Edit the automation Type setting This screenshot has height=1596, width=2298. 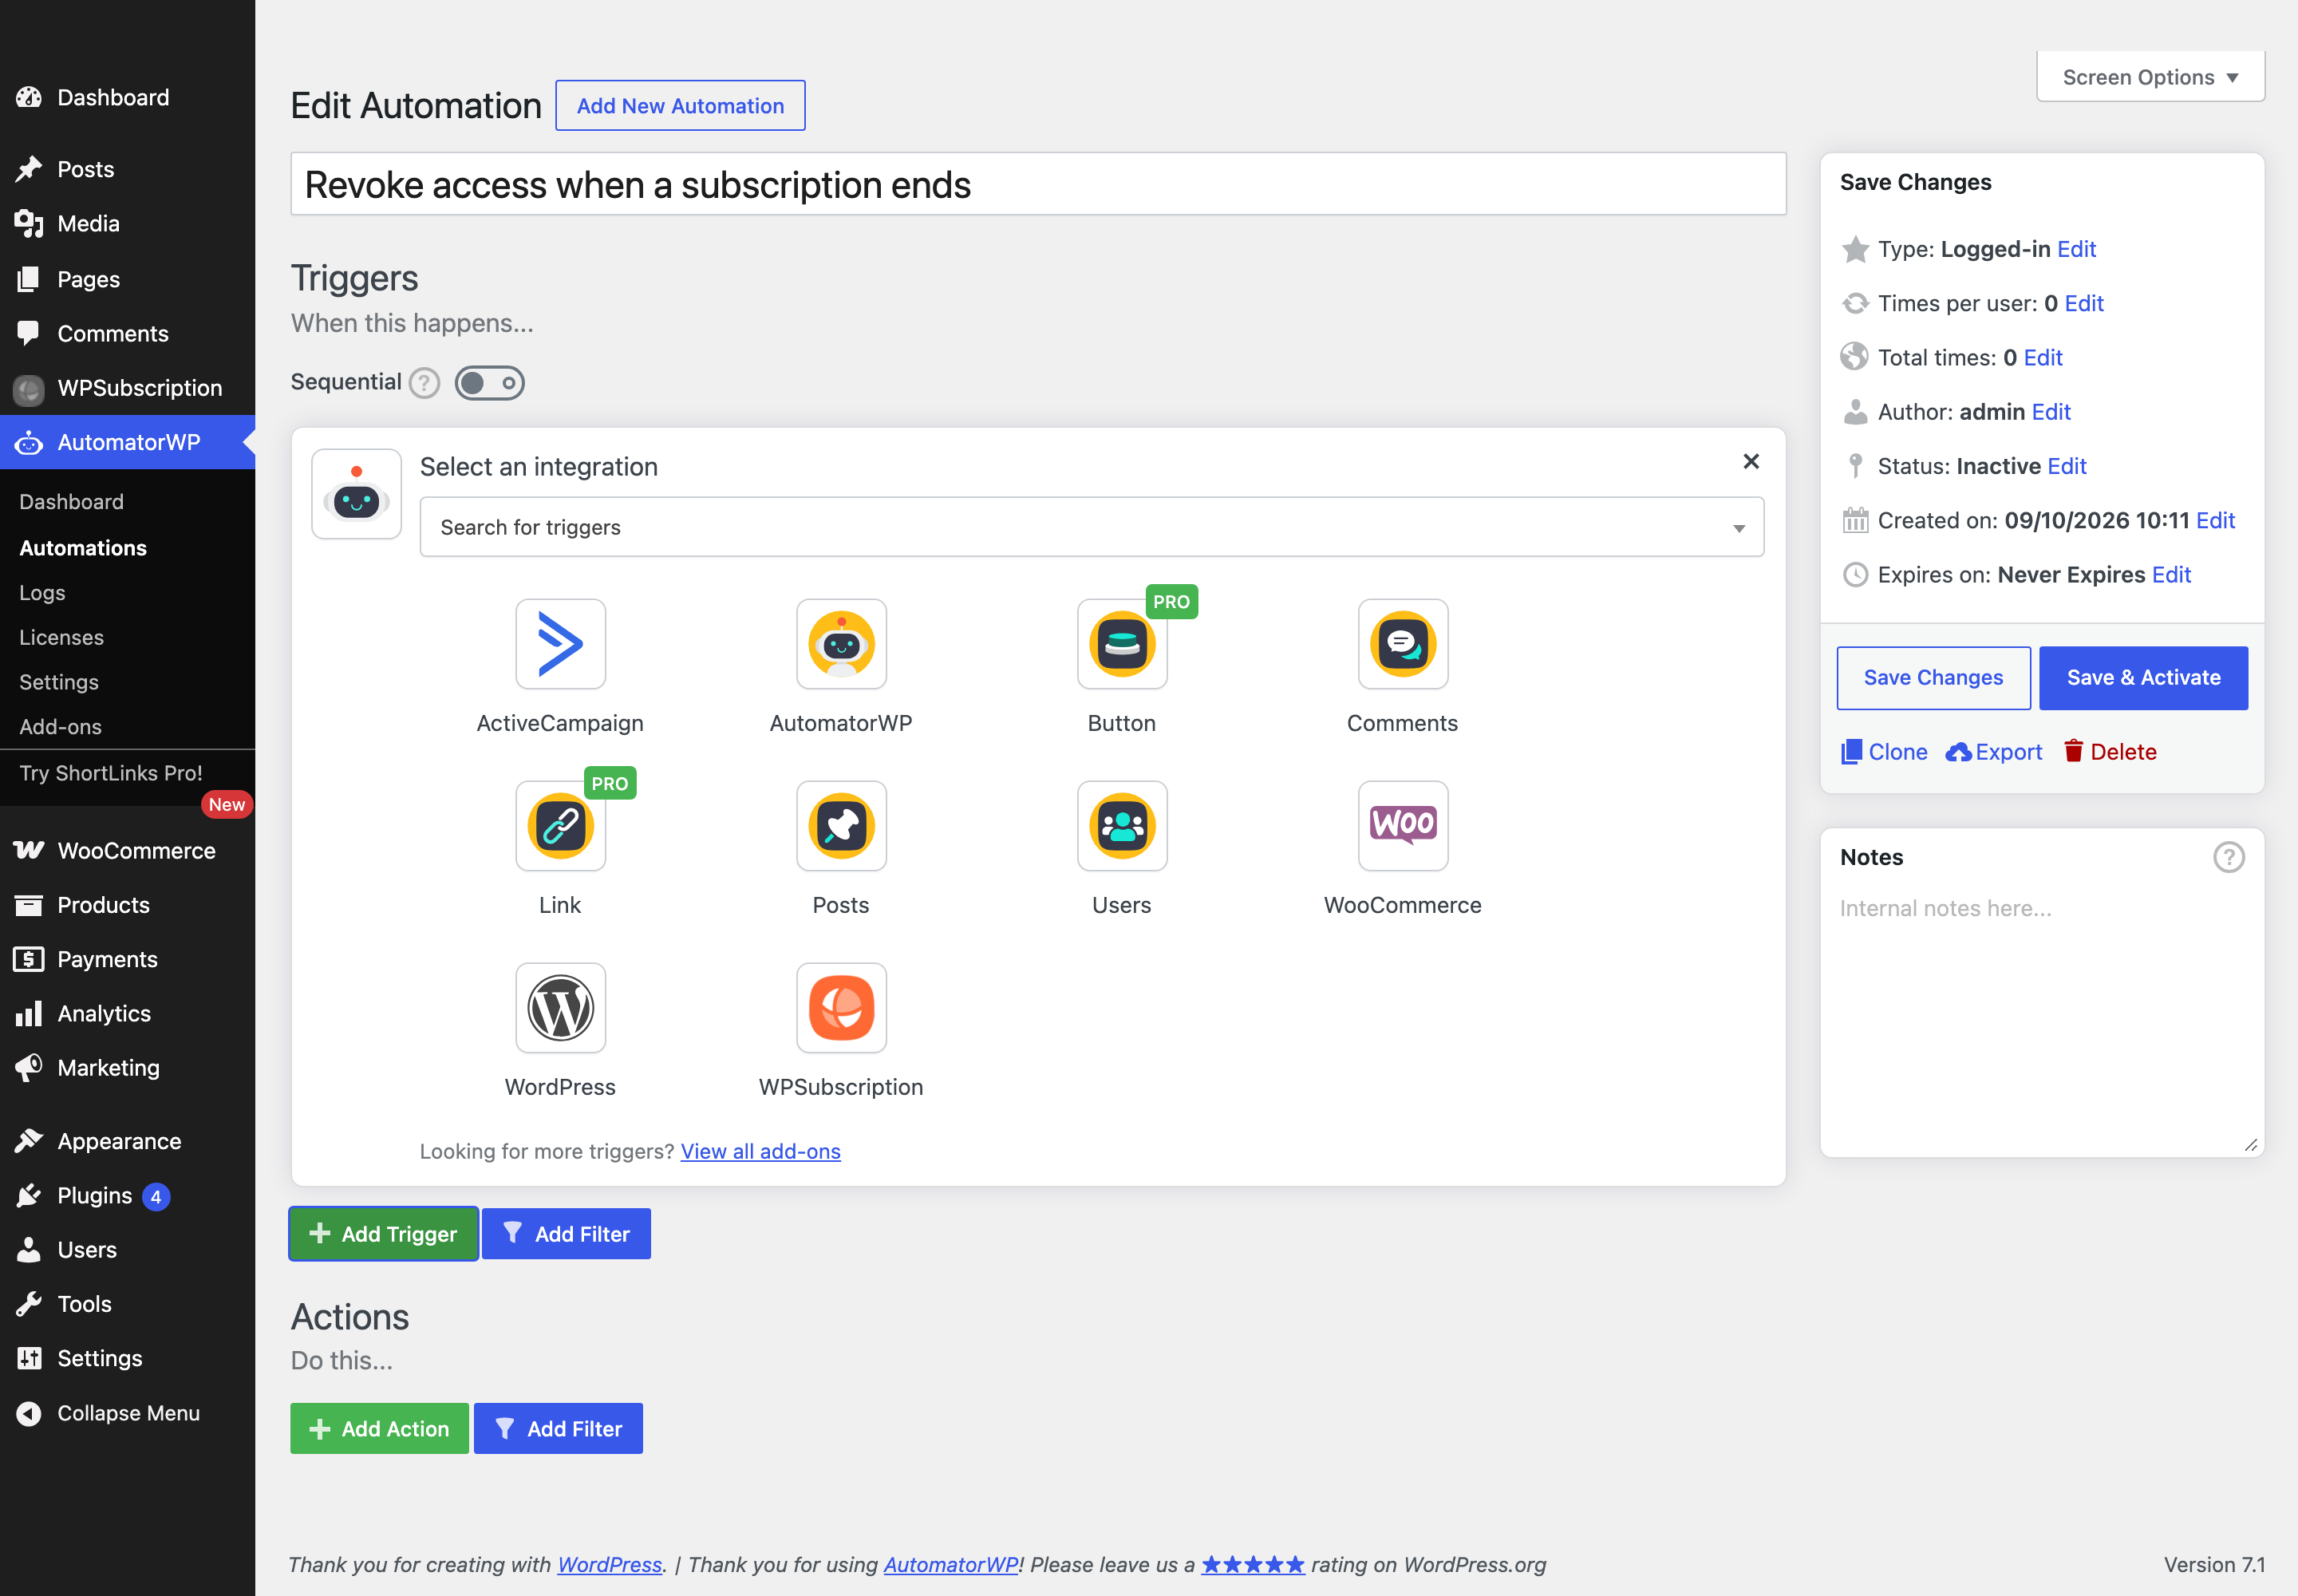pyautogui.click(x=2077, y=249)
